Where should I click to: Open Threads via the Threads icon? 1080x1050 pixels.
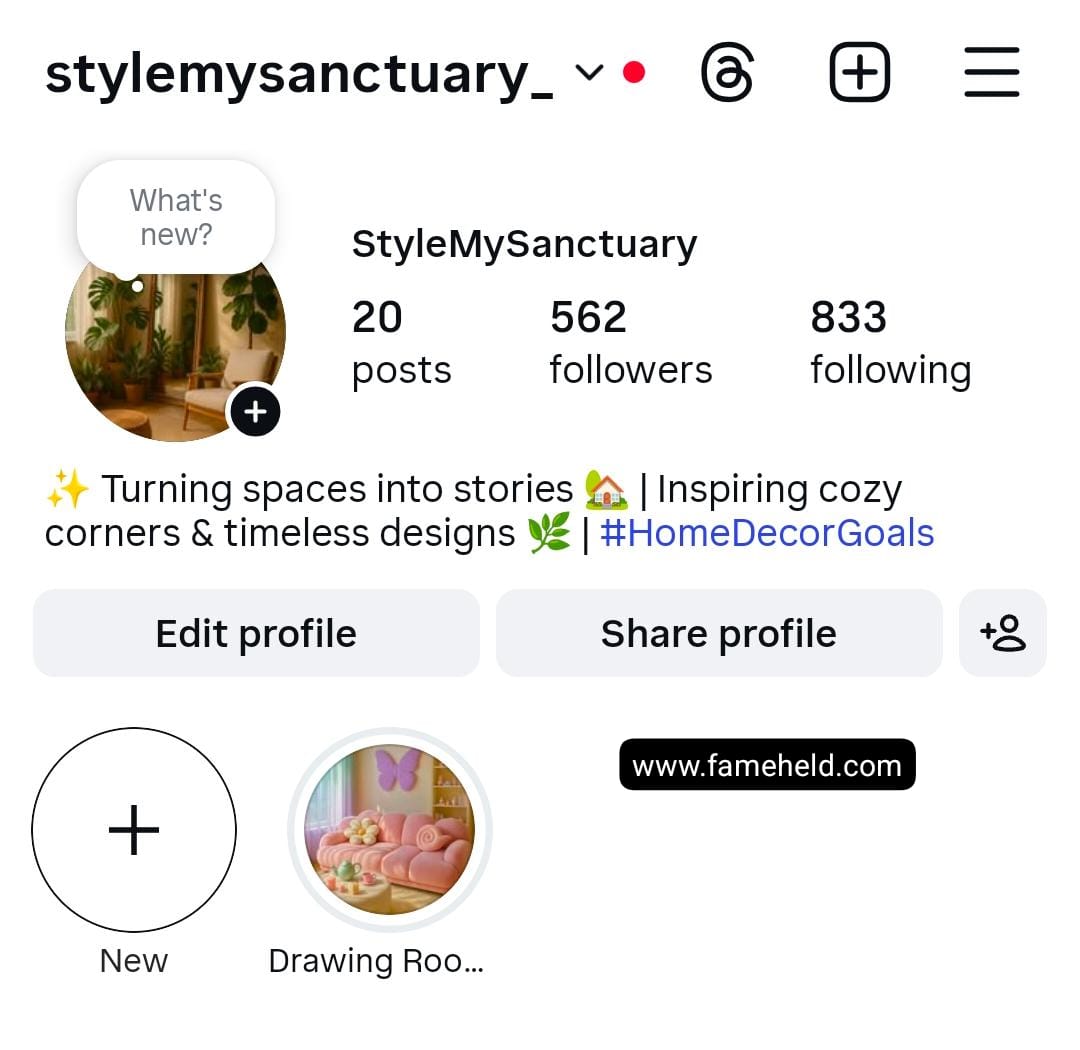pos(727,73)
